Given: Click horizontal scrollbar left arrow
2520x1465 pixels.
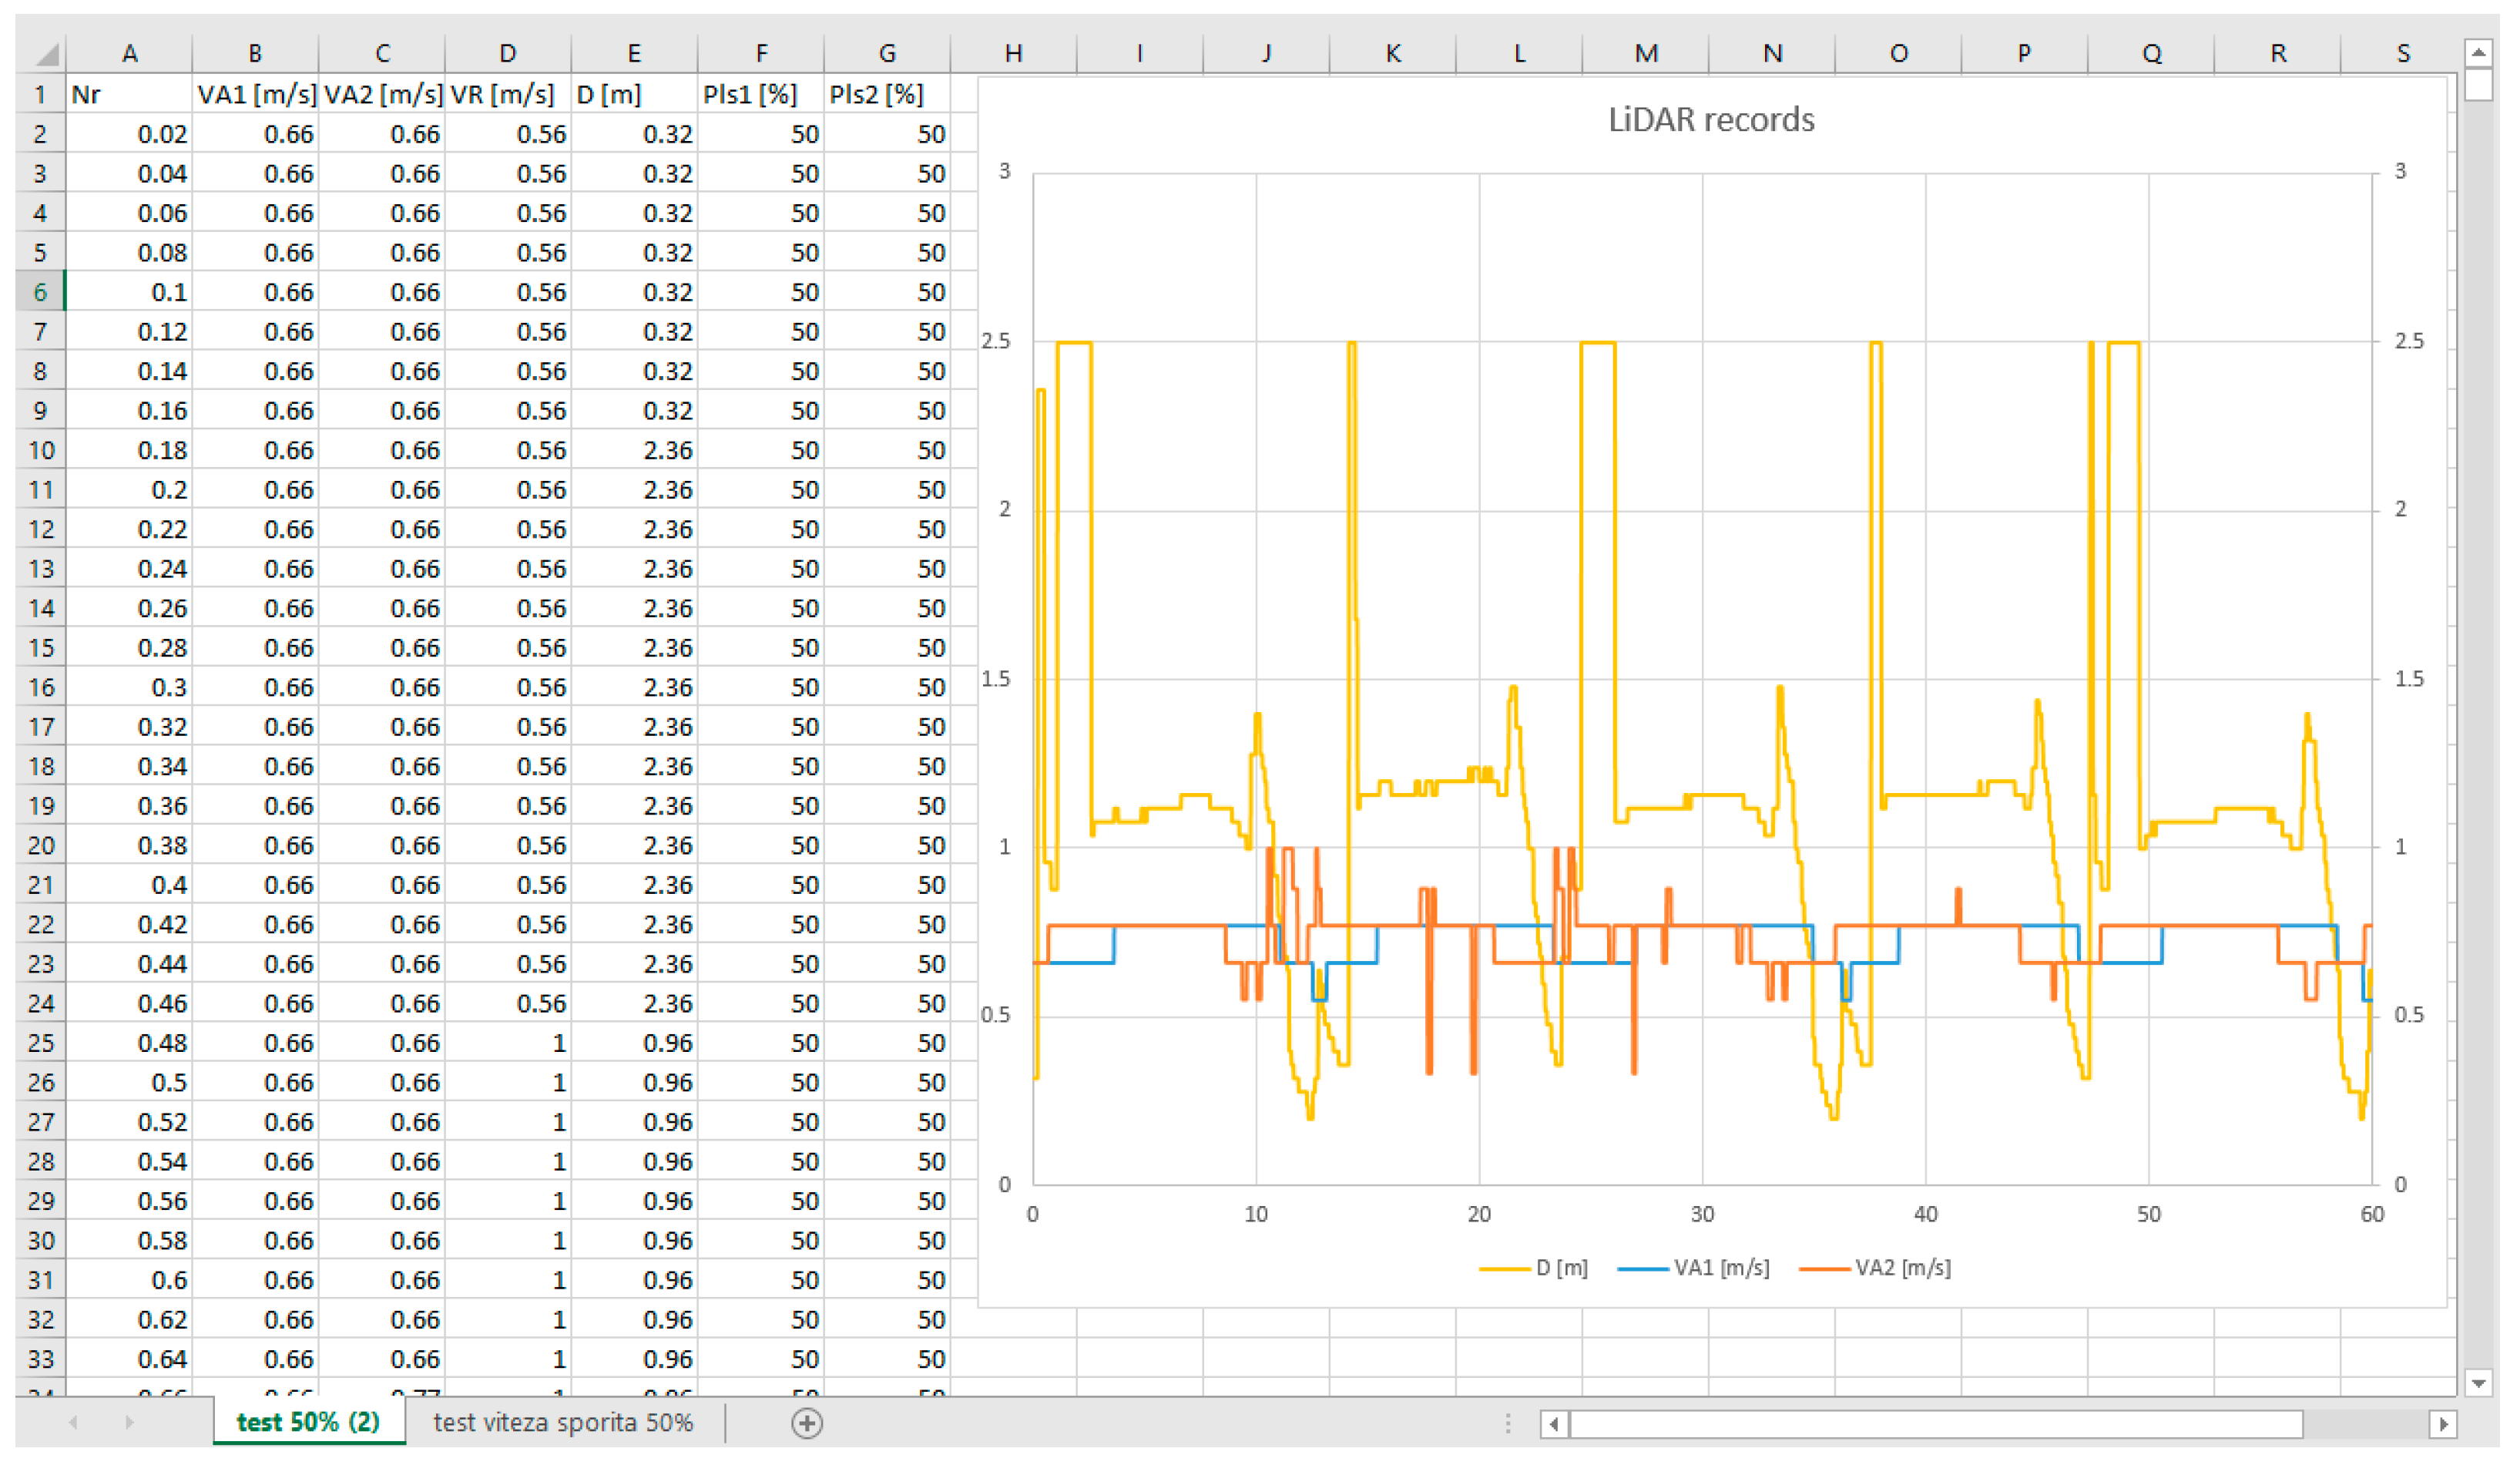Looking at the screenshot, I should point(1553,1423).
